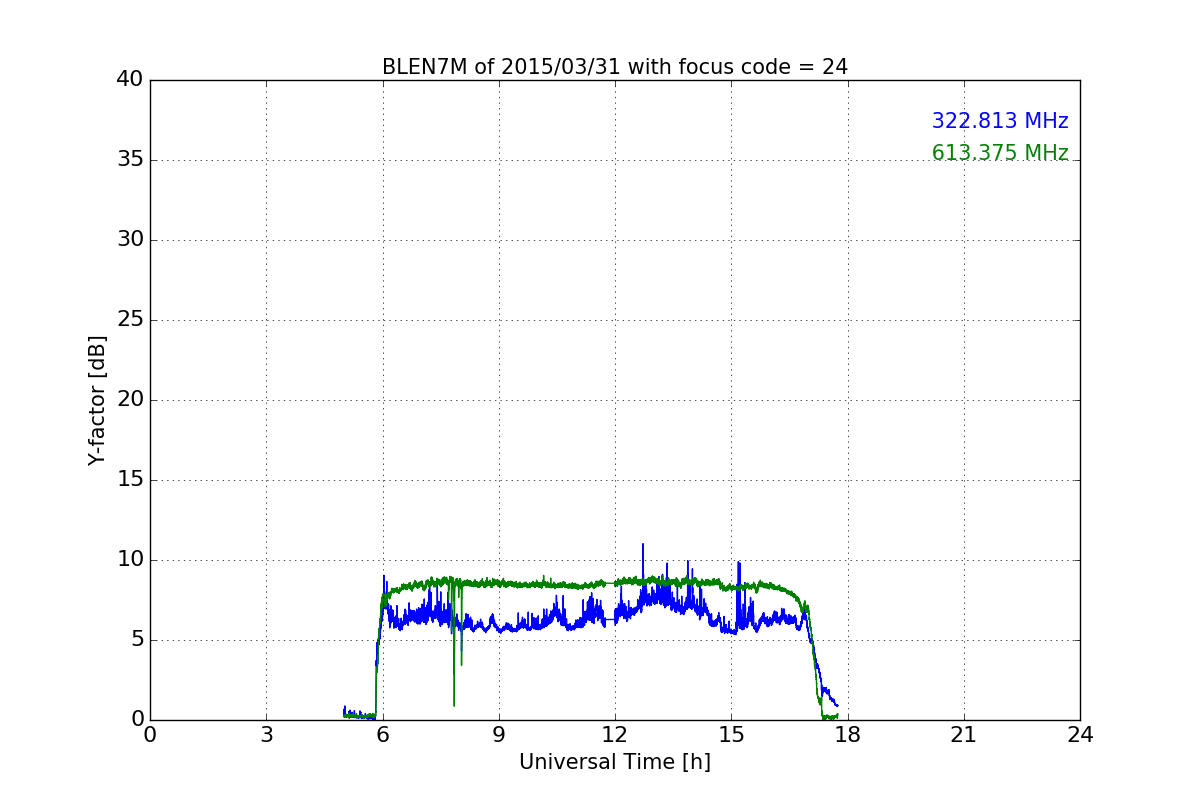Select the green '613.375 MHz' legend label
Viewport: 1200px width, 800px height.
[1000, 153]
